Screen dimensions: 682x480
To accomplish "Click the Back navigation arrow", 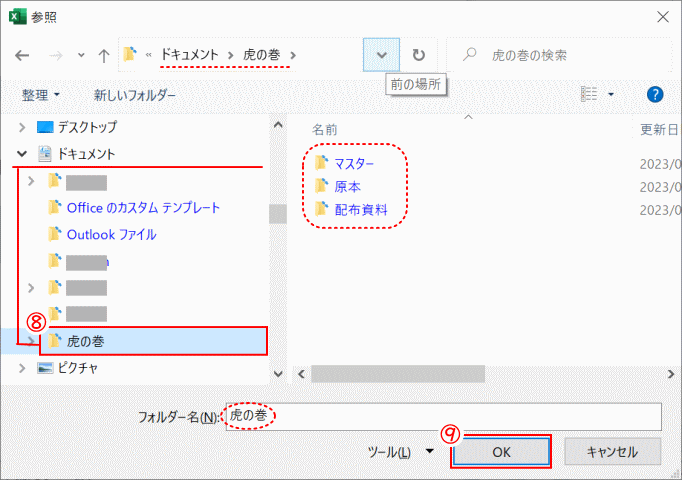I will pos(22,55).
